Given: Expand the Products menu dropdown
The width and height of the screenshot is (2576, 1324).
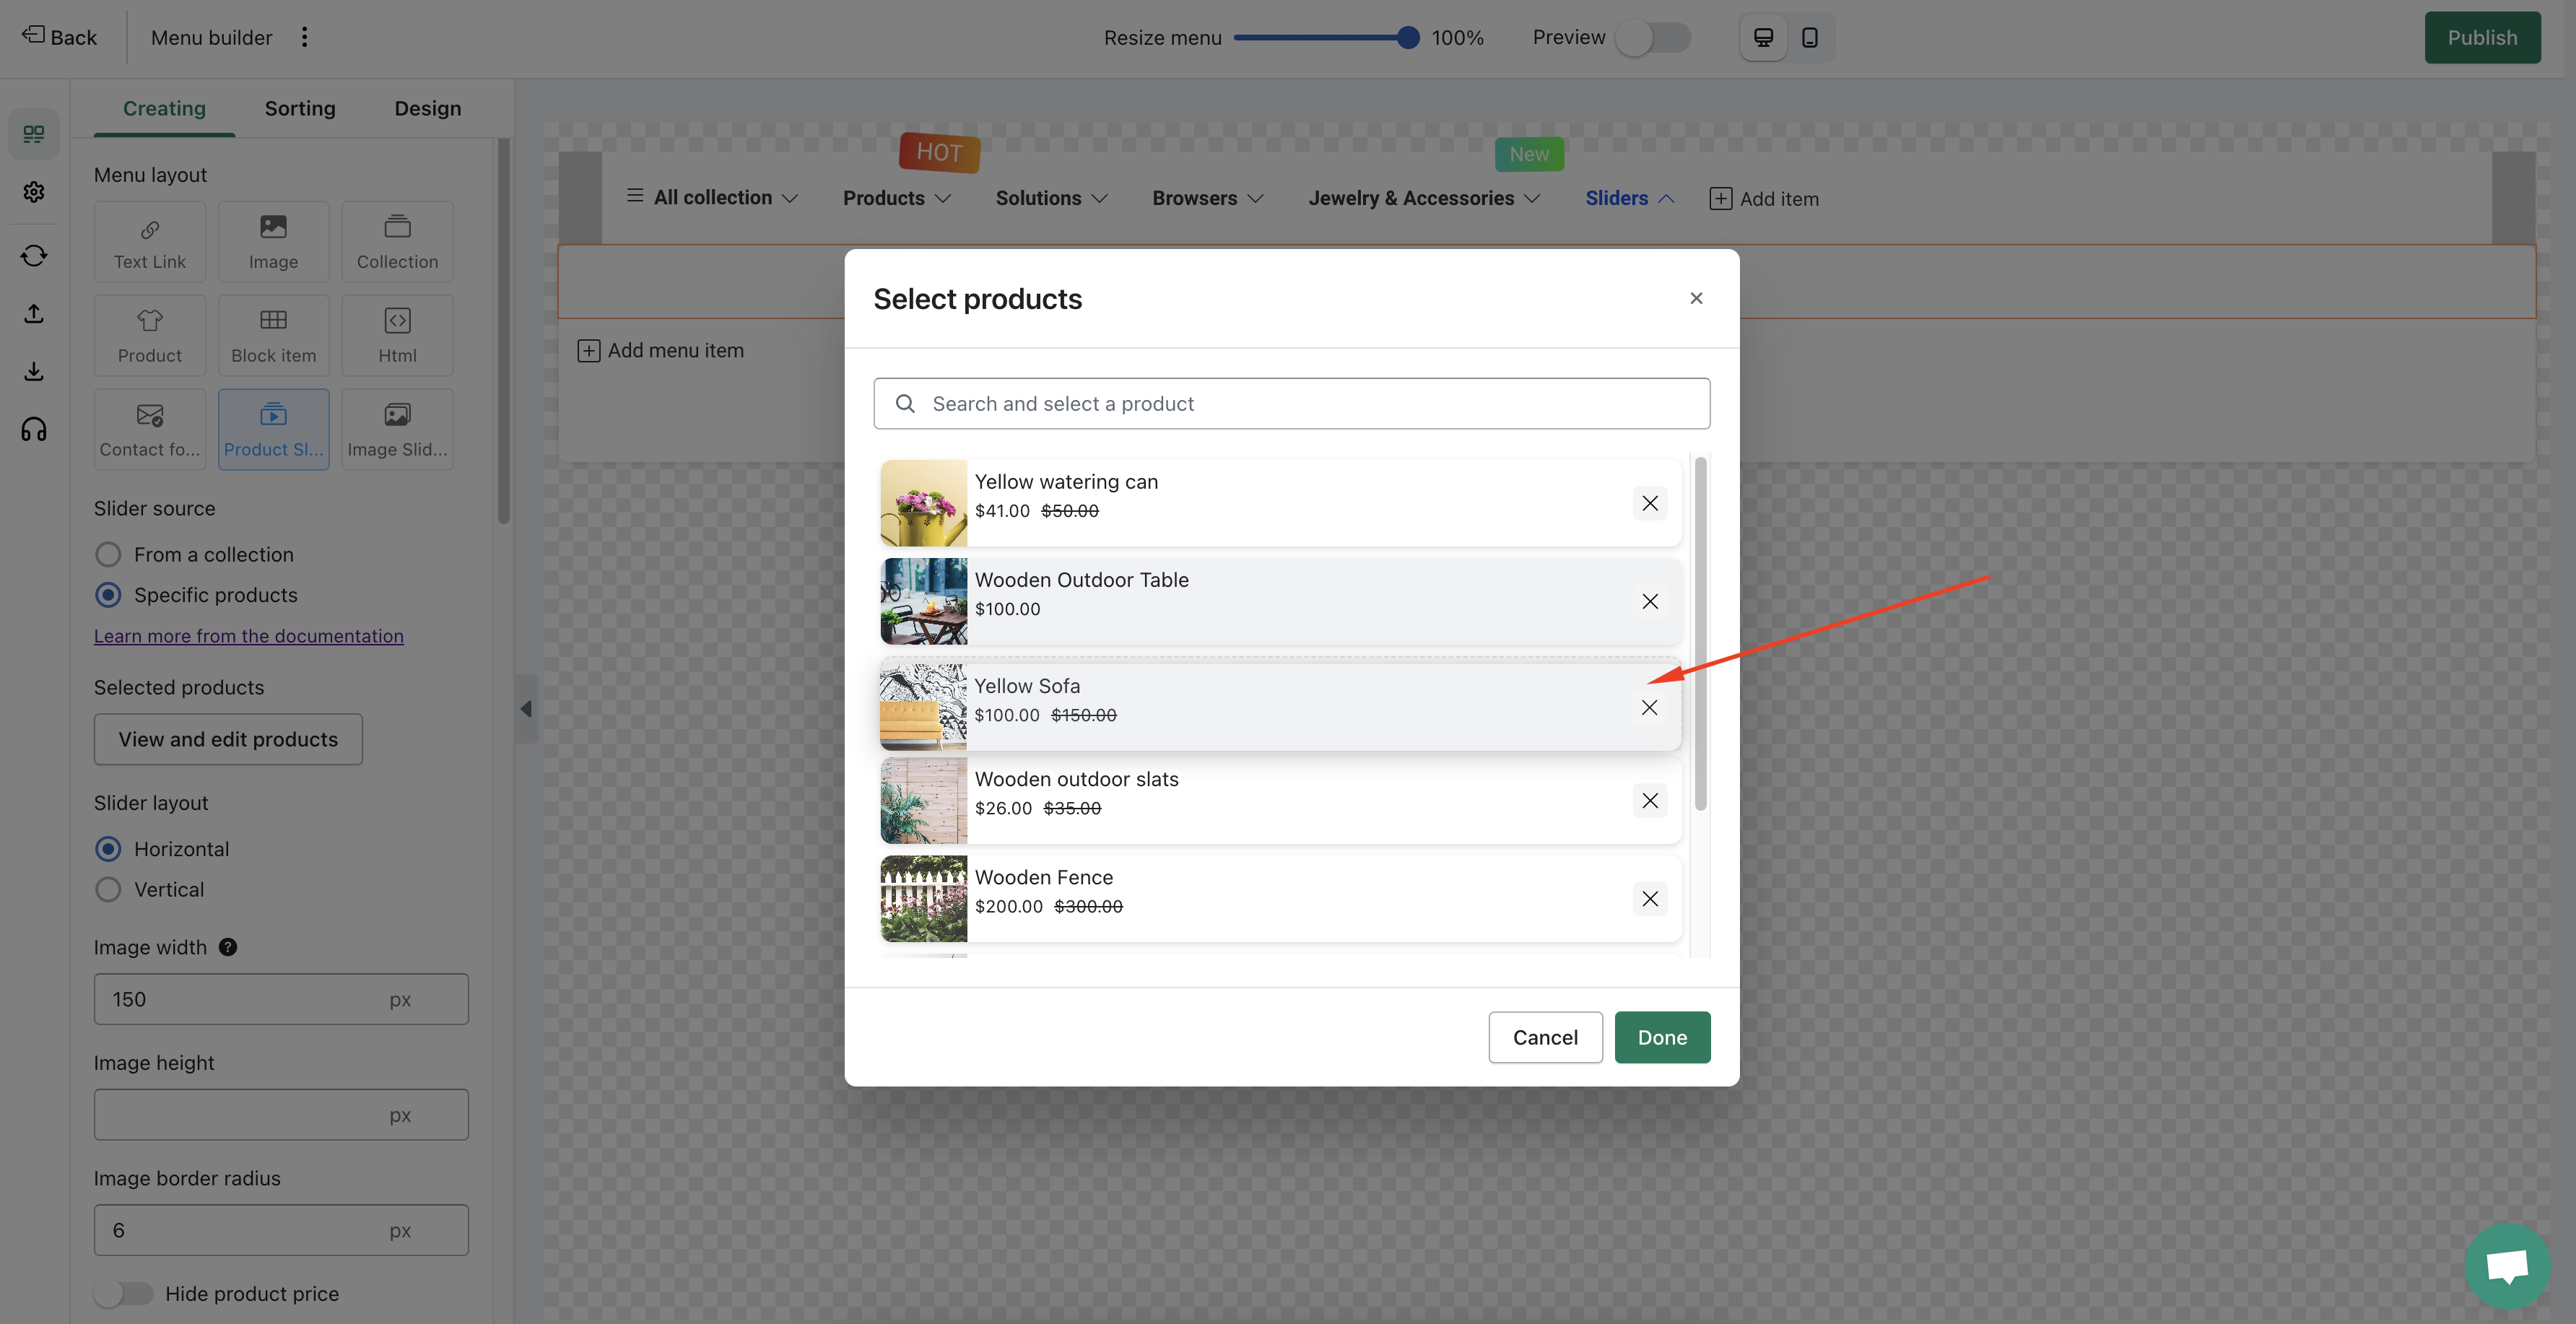Looking at the screenshot, I should (896, 198).
